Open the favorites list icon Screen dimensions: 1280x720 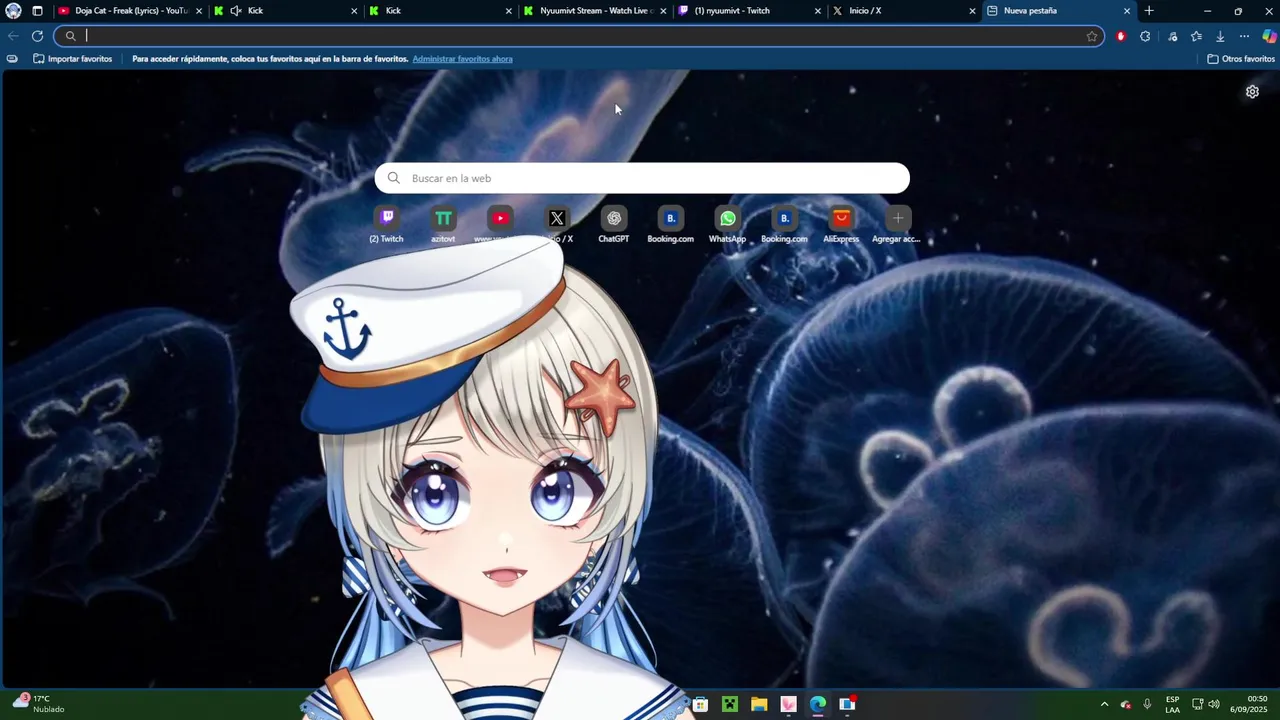pos(1196,36)
